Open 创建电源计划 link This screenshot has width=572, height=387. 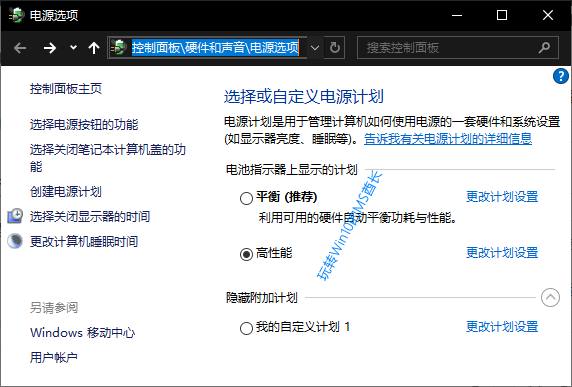[66, 192]
